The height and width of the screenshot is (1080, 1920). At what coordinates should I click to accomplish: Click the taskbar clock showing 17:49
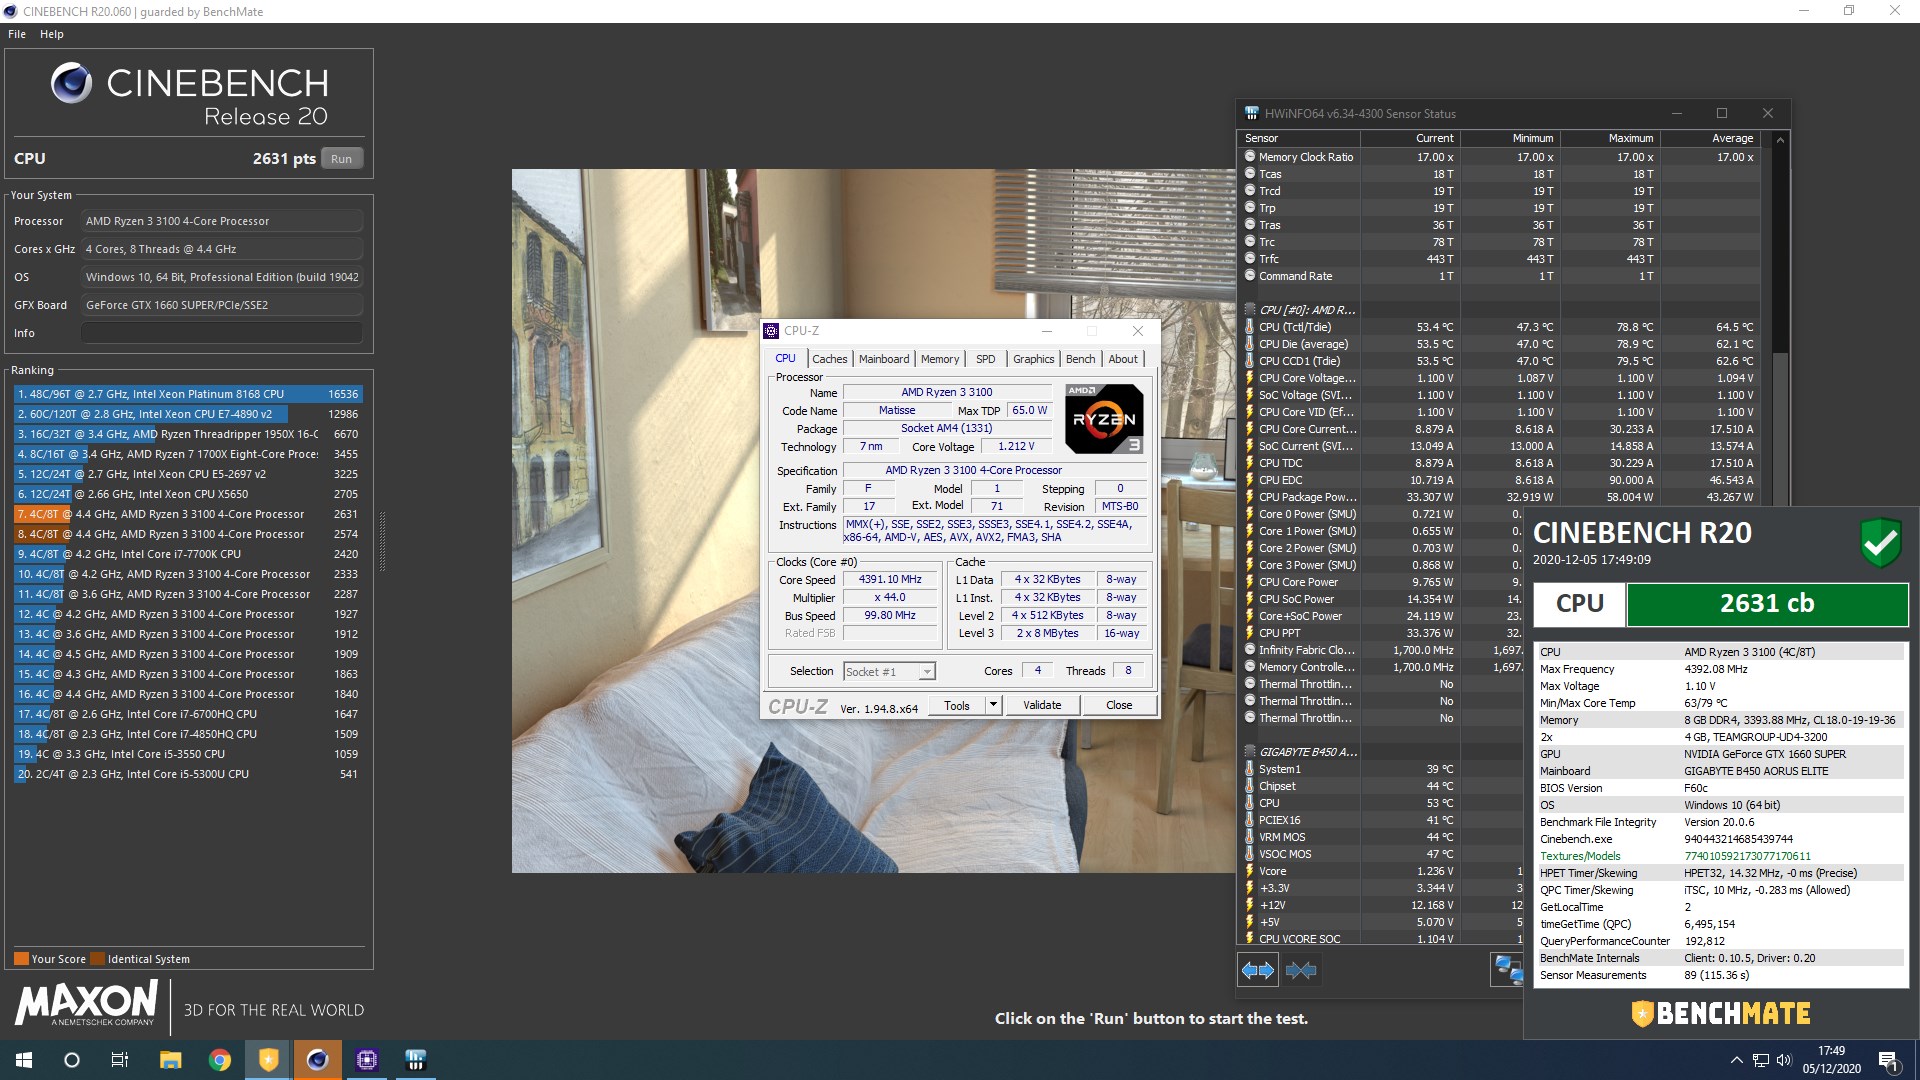point(1831,1060)
